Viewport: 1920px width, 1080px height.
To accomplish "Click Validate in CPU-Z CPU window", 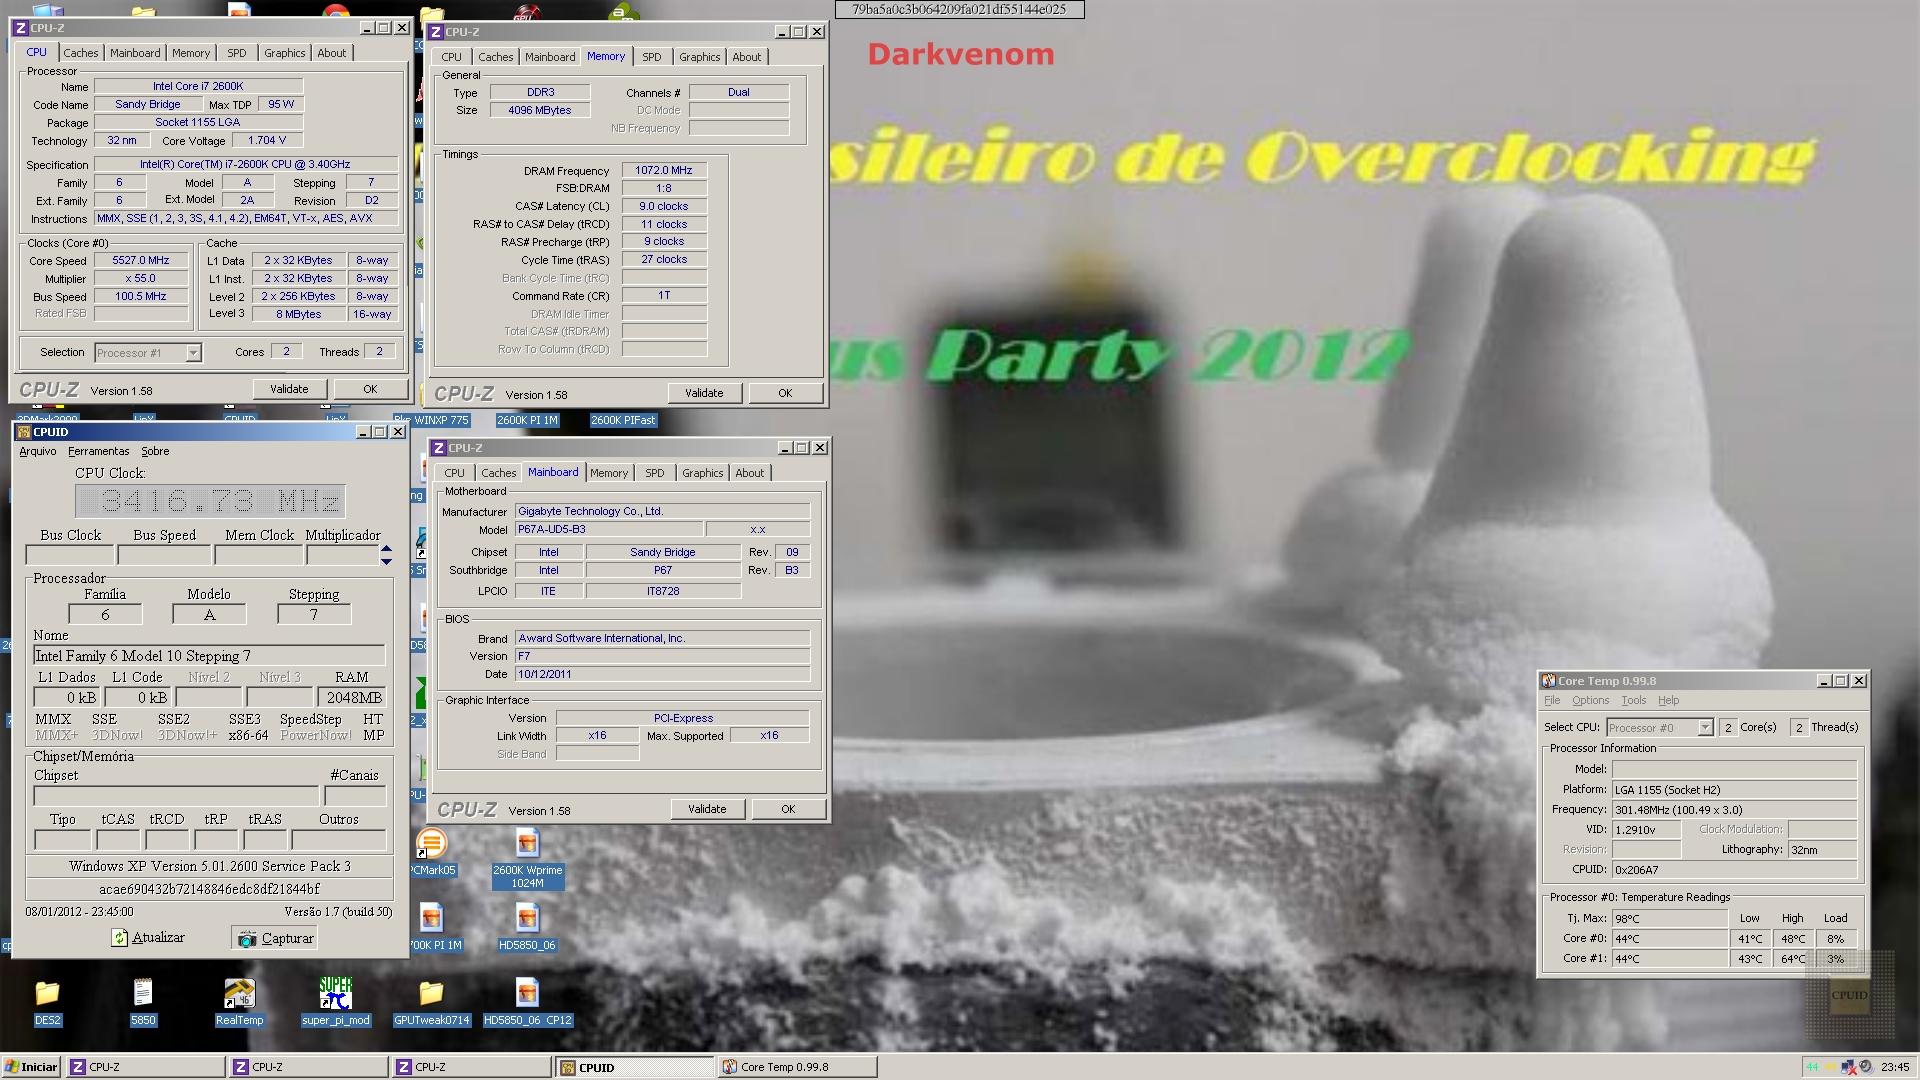I will 289,389.
